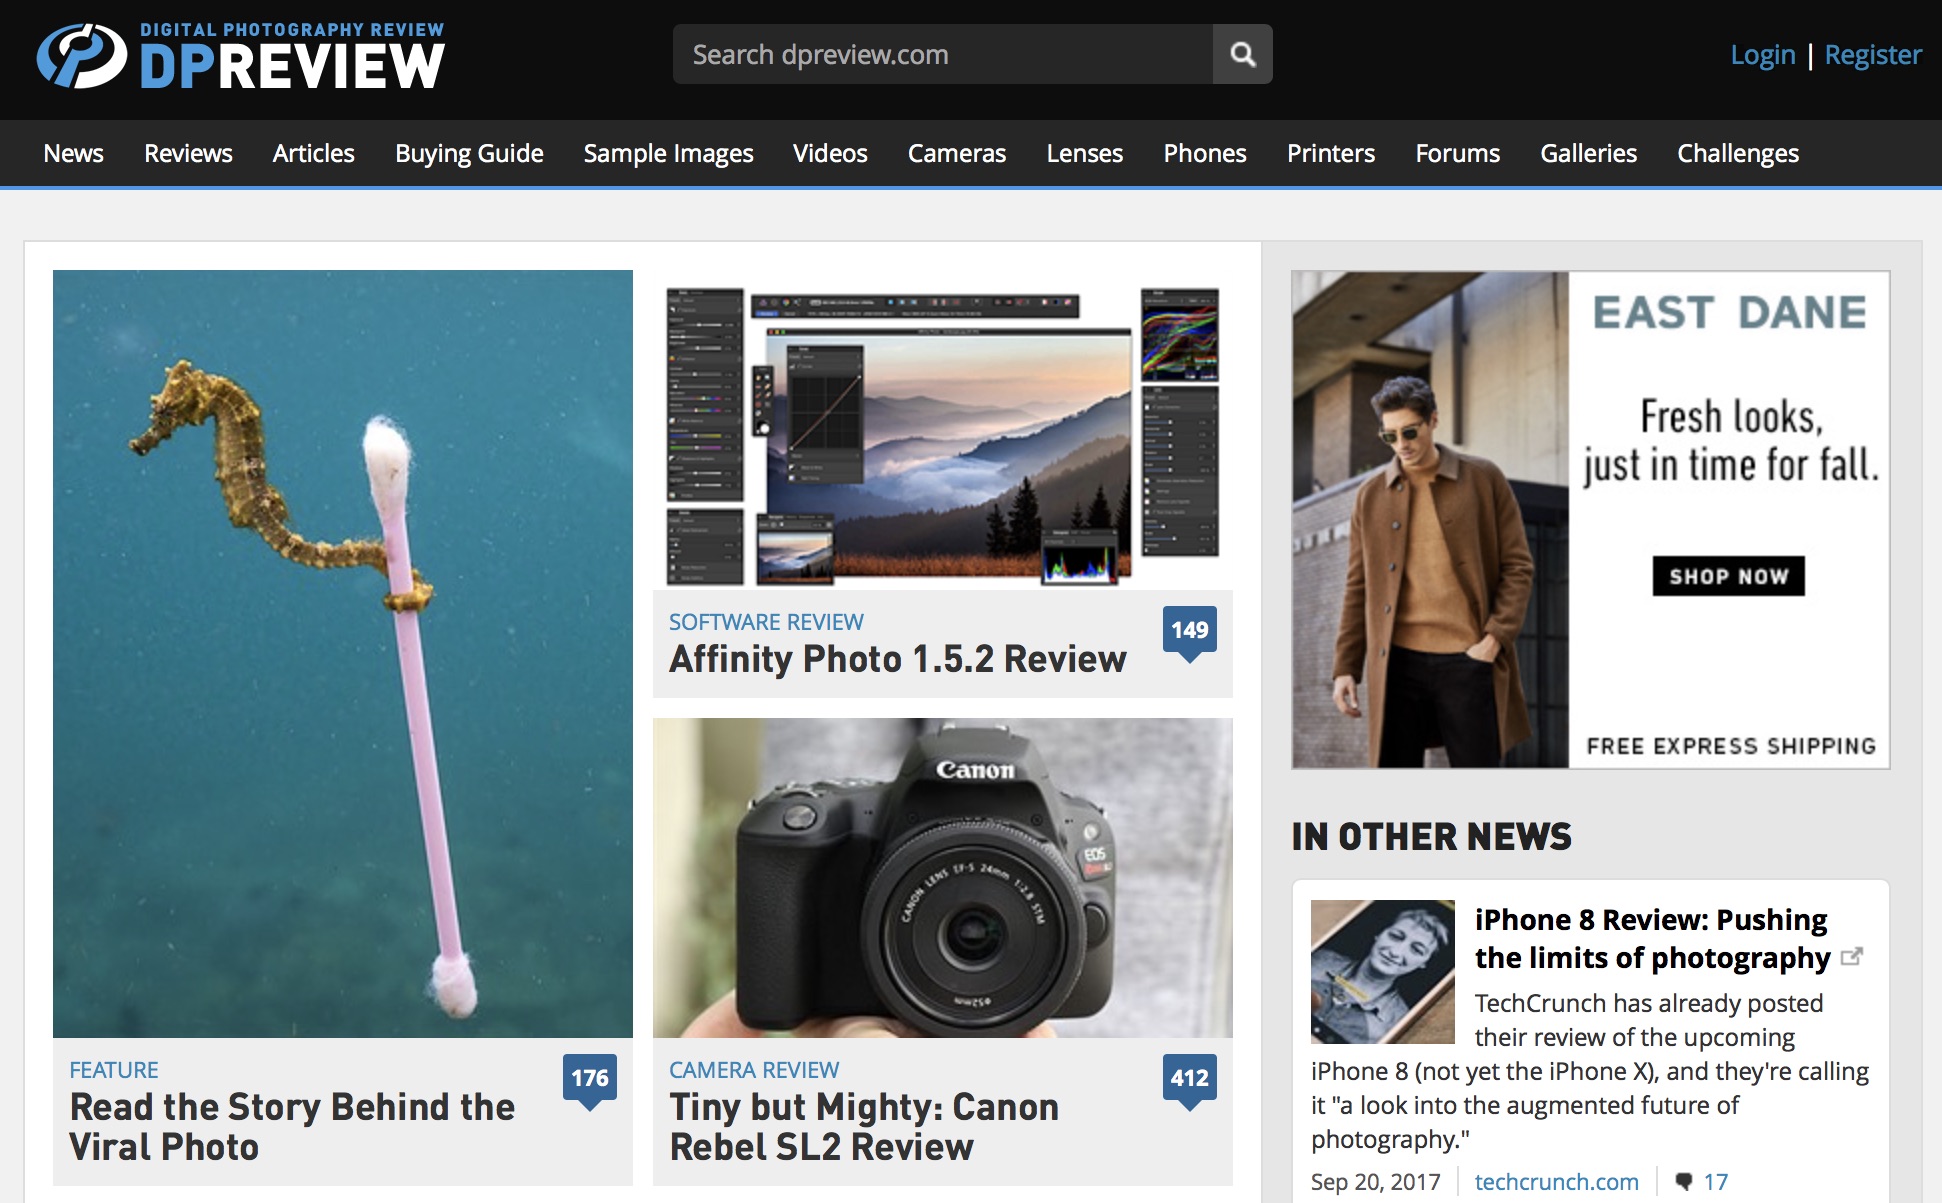
Task: Open Challenges from the navigation bar
Action: [x=1737, y=153]
